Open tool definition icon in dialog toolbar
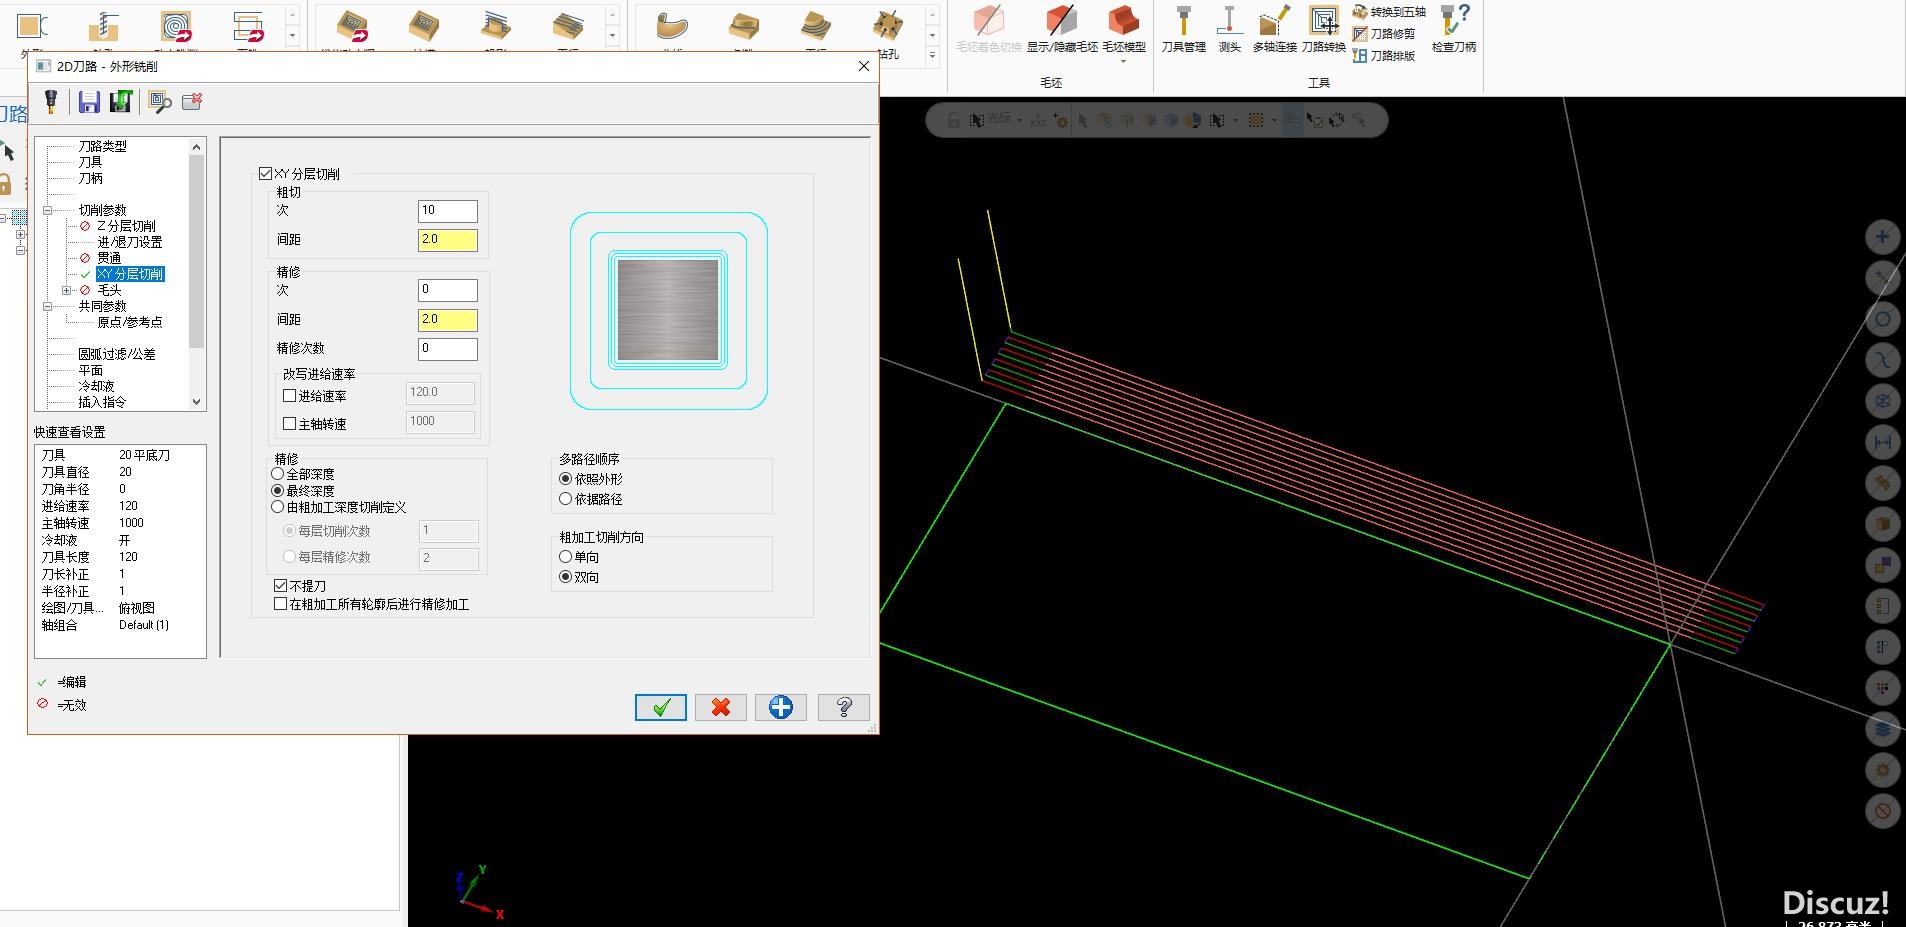The width and height of the screenshot is (1906, 927). tap(51, 101)
